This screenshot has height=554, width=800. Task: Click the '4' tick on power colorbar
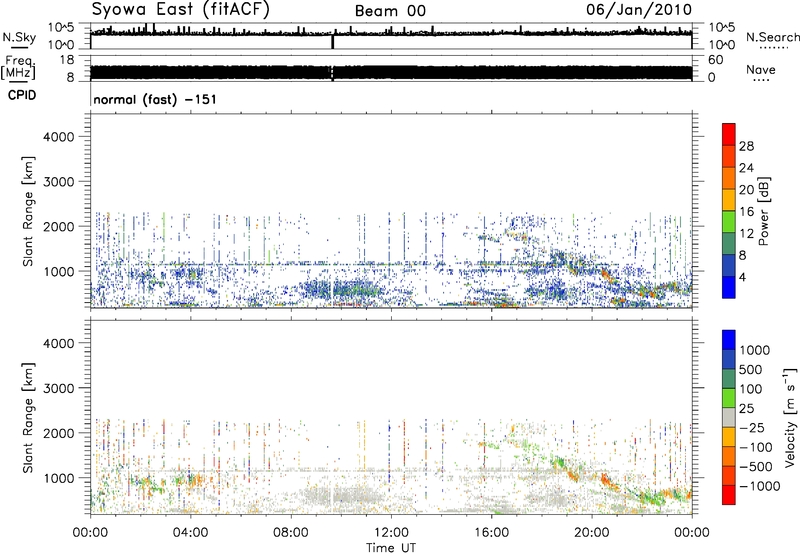(742, 277)
